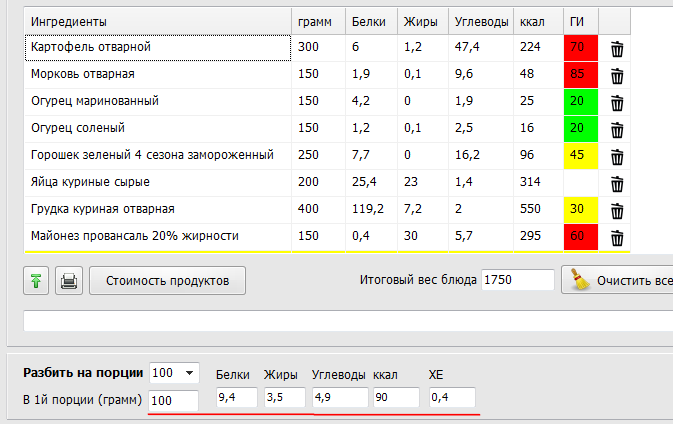The width and height of the screenshot is (673, 424).
Task: Remove Огурец соленый using its trash icon
Action: pyautogui.click(x=617, y=130)
